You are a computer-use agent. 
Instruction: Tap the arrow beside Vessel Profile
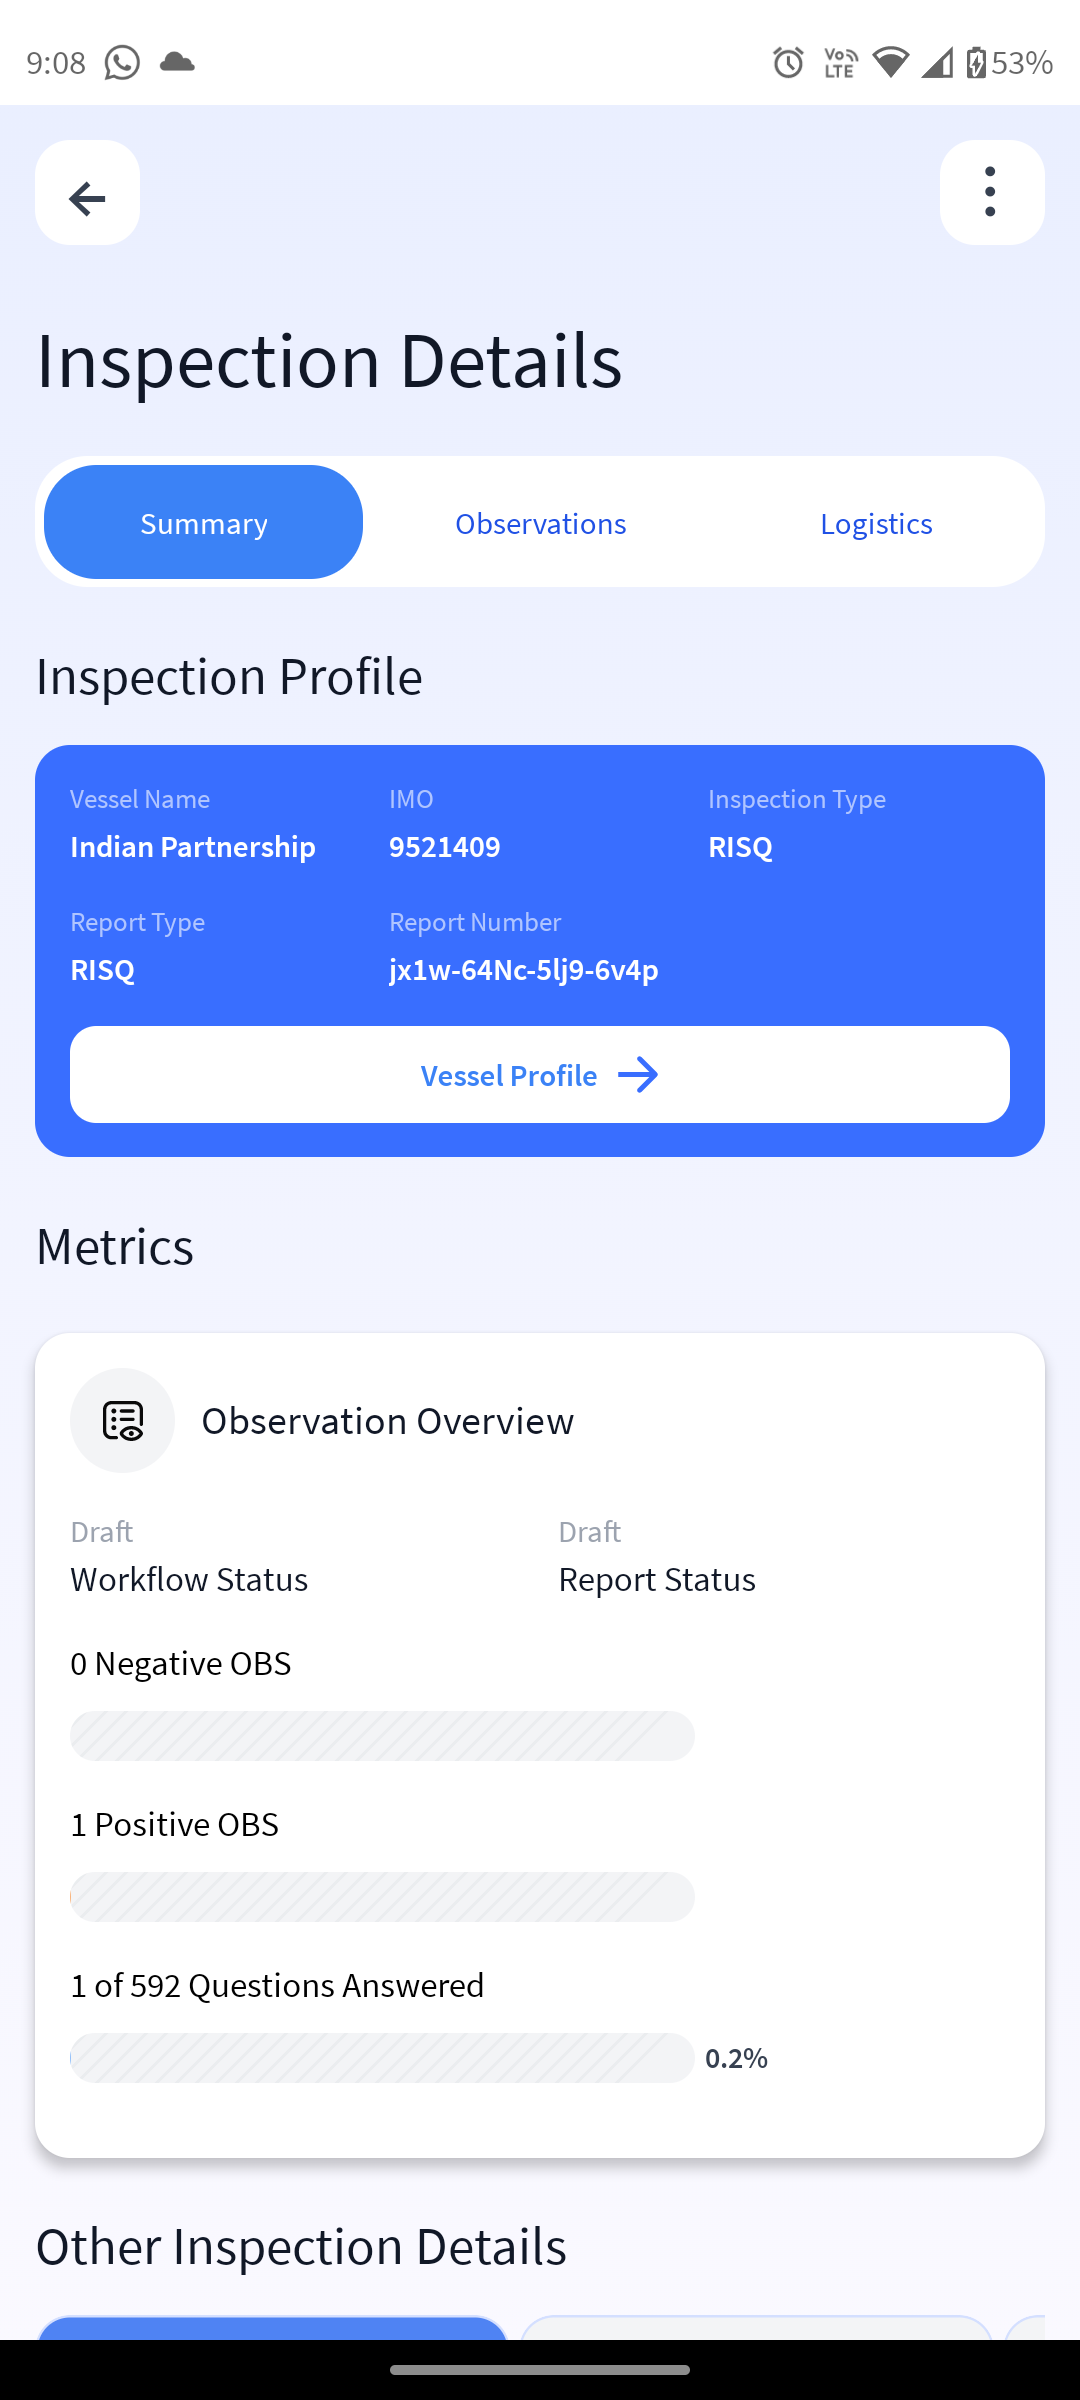tap(638, 1075)
